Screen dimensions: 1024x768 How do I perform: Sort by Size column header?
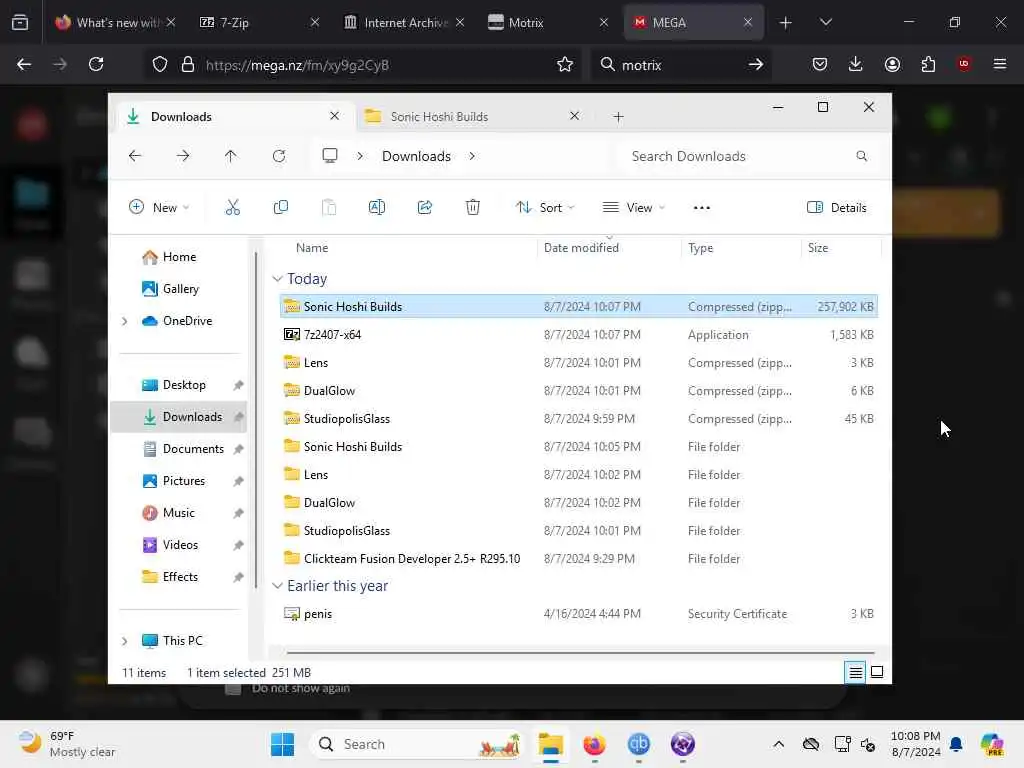click(841, 248)
